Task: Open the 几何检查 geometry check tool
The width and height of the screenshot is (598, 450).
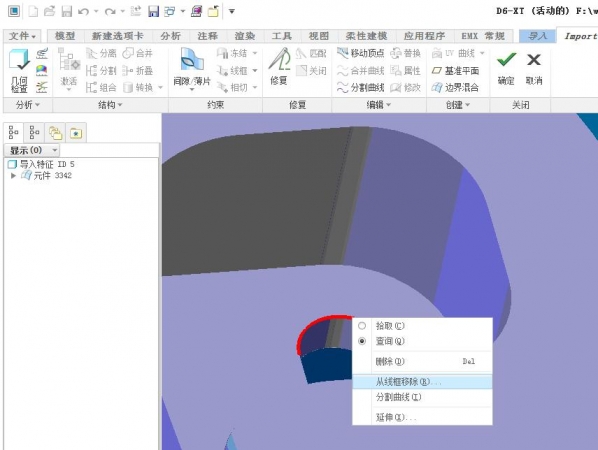Action: [x=19, y=71]
